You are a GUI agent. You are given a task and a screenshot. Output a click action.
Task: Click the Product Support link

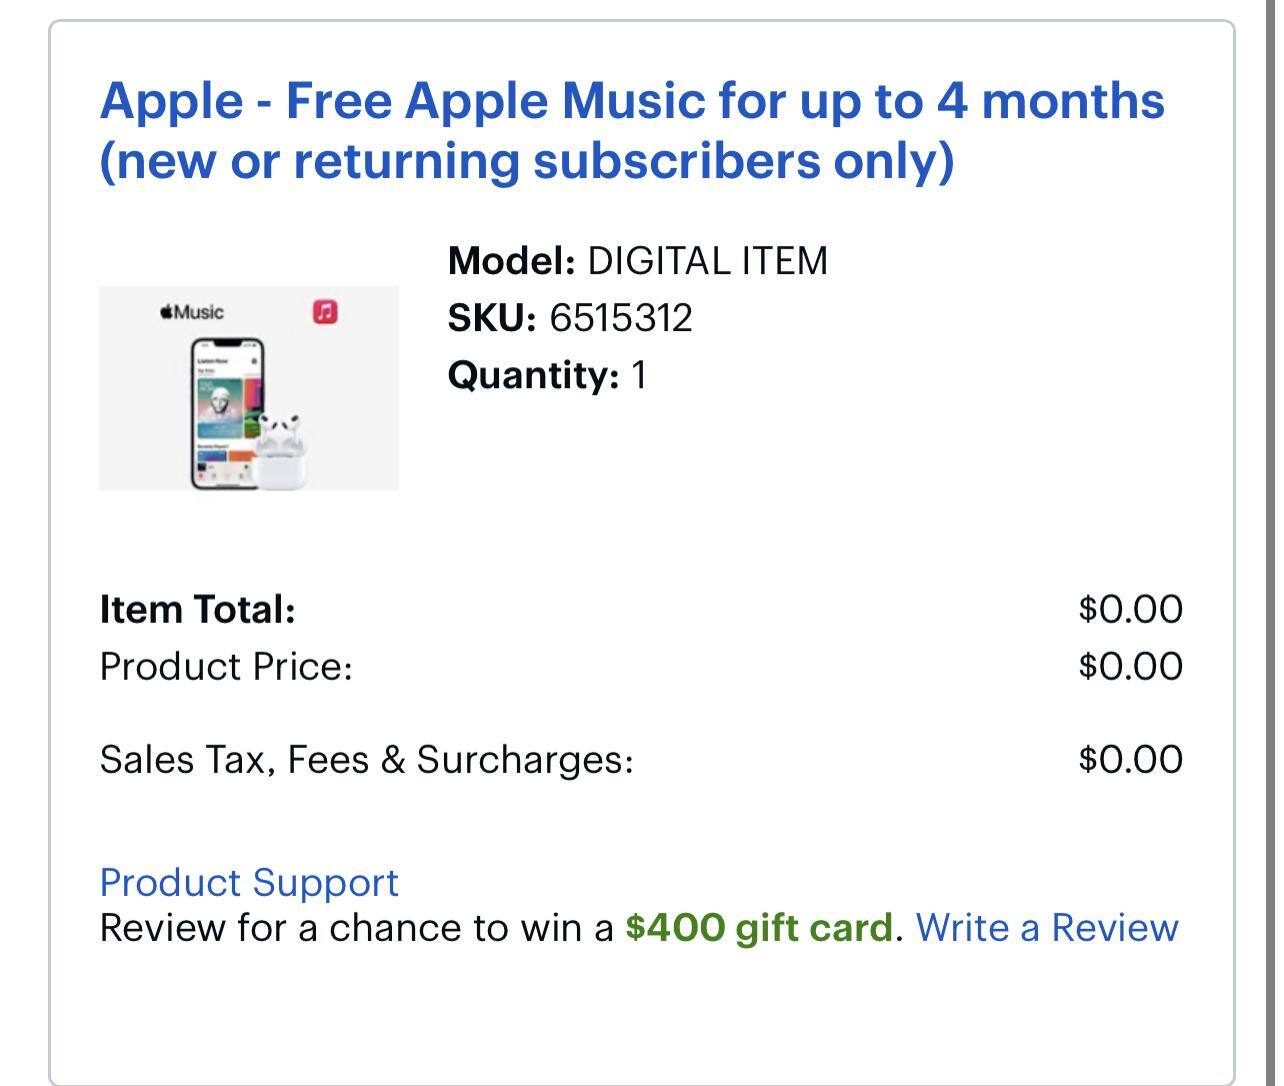pos(249,882)
